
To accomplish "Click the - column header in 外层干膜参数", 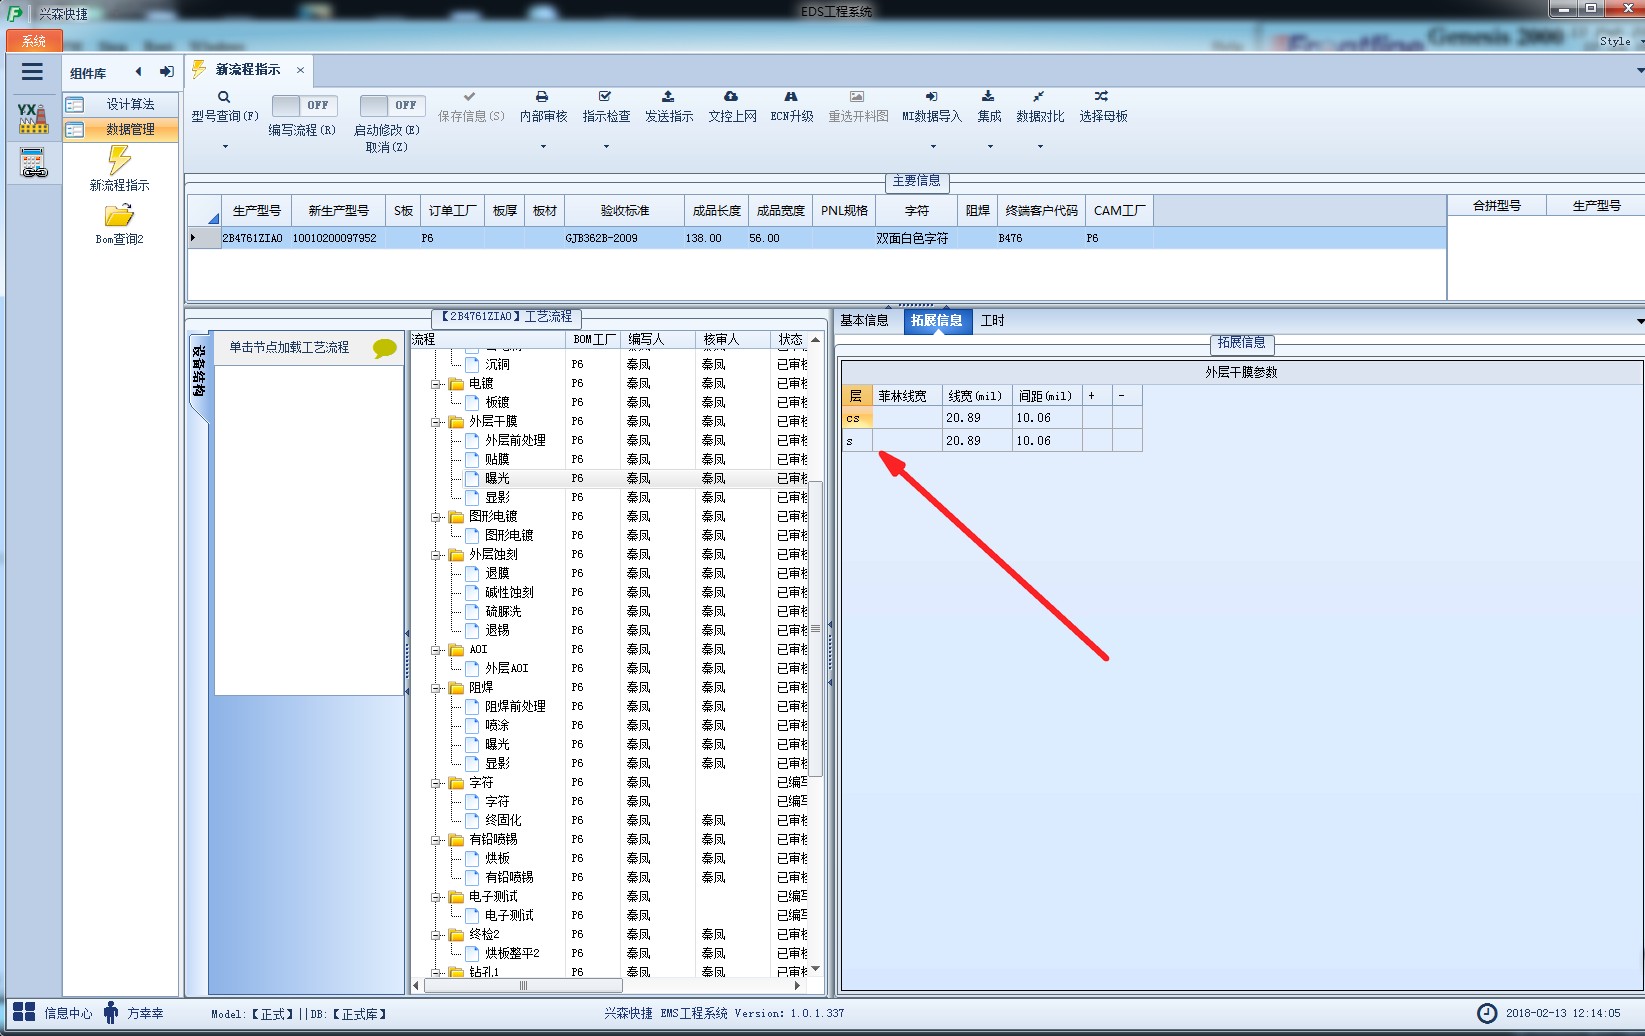I will click(1127, 396).
